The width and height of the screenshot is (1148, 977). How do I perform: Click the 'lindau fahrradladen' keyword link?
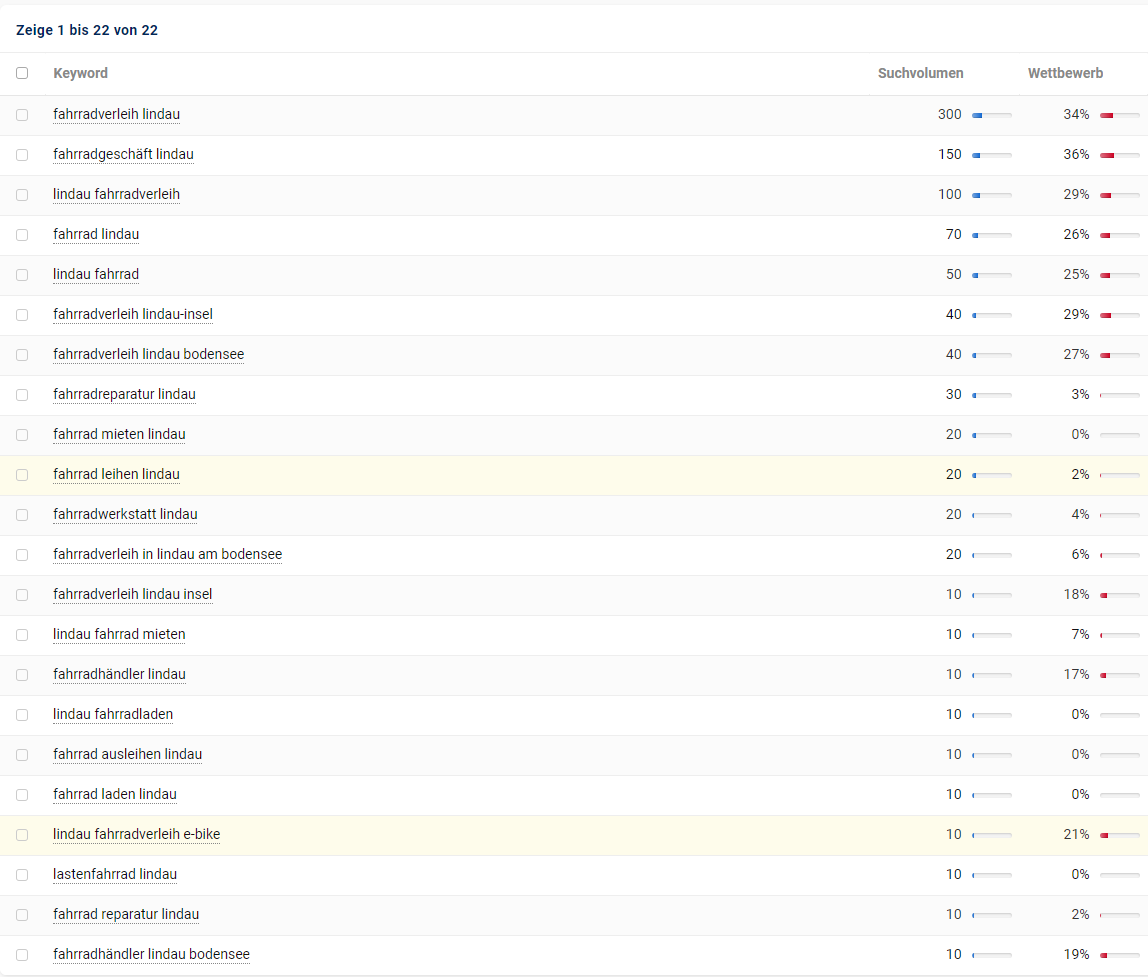(x=113, y=714)
